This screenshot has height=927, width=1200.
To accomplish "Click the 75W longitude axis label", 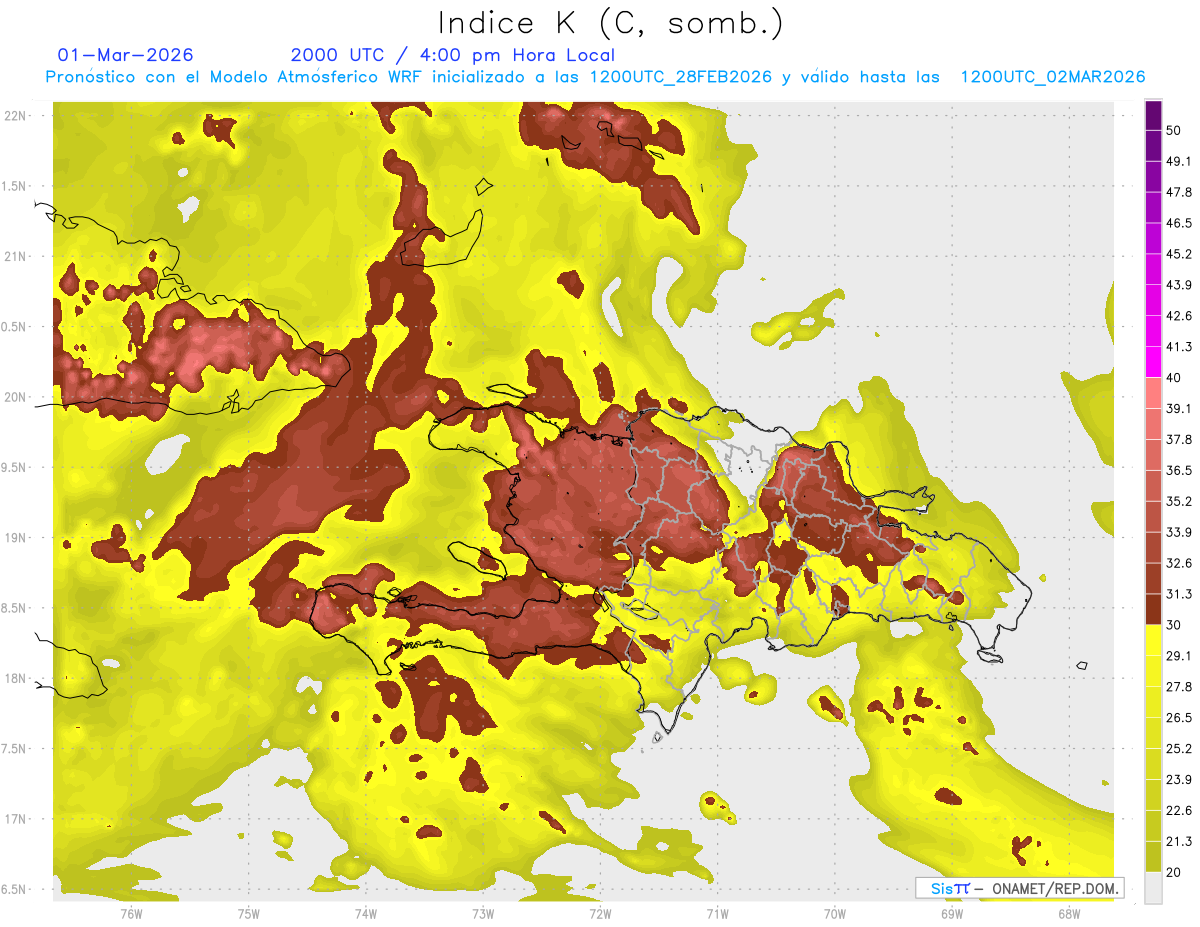I will (248, 913).
